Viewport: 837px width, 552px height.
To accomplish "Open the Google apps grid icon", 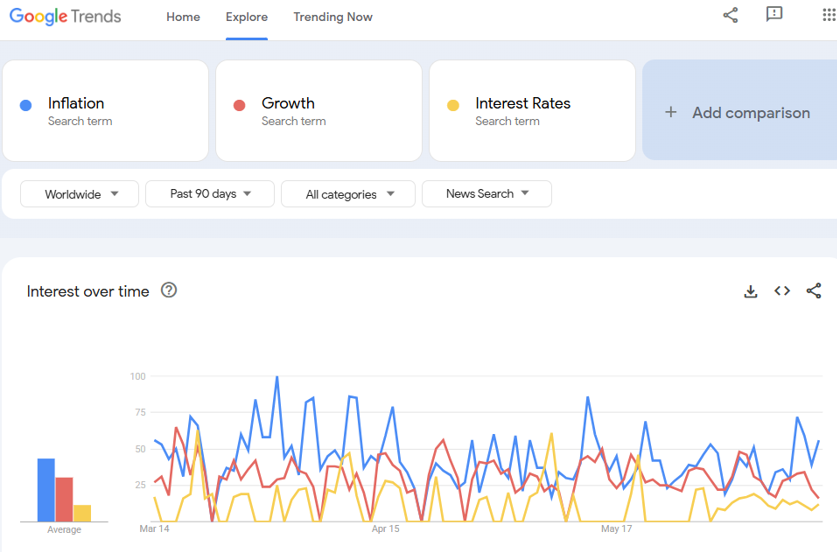I will point(829,15).
